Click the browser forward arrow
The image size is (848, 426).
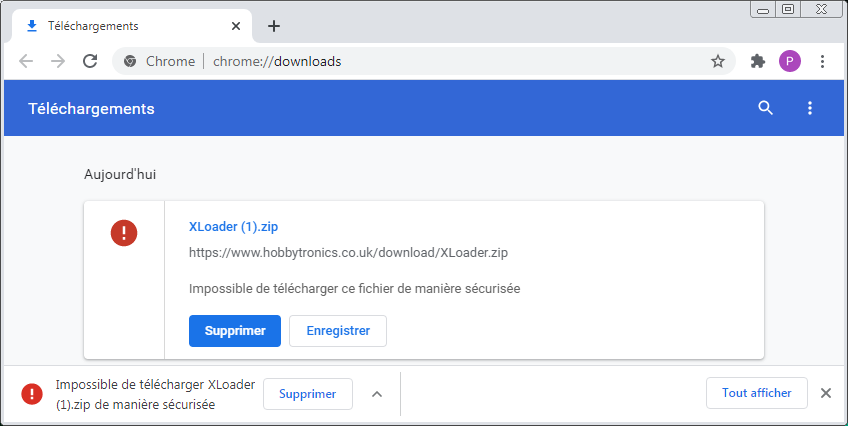coord(58,61)
